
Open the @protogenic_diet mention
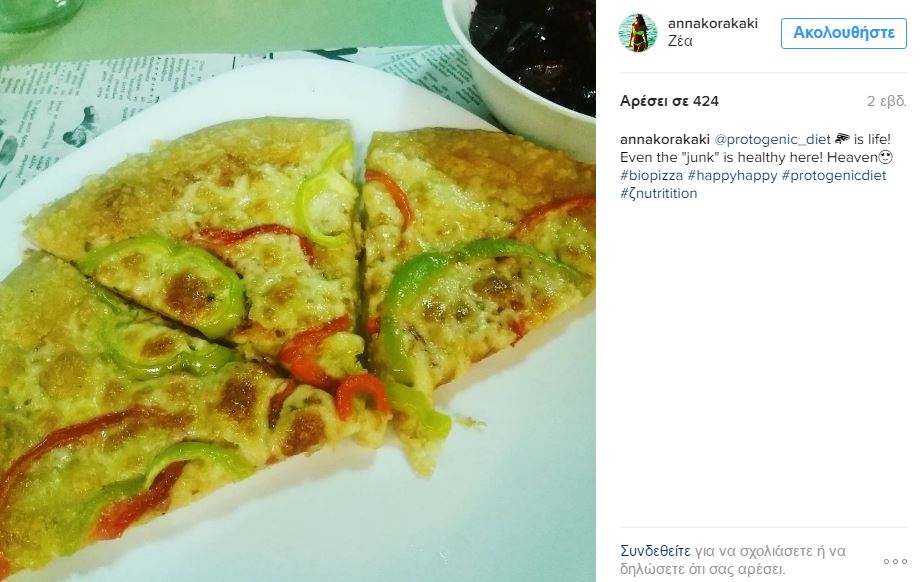tap(772, 140)
